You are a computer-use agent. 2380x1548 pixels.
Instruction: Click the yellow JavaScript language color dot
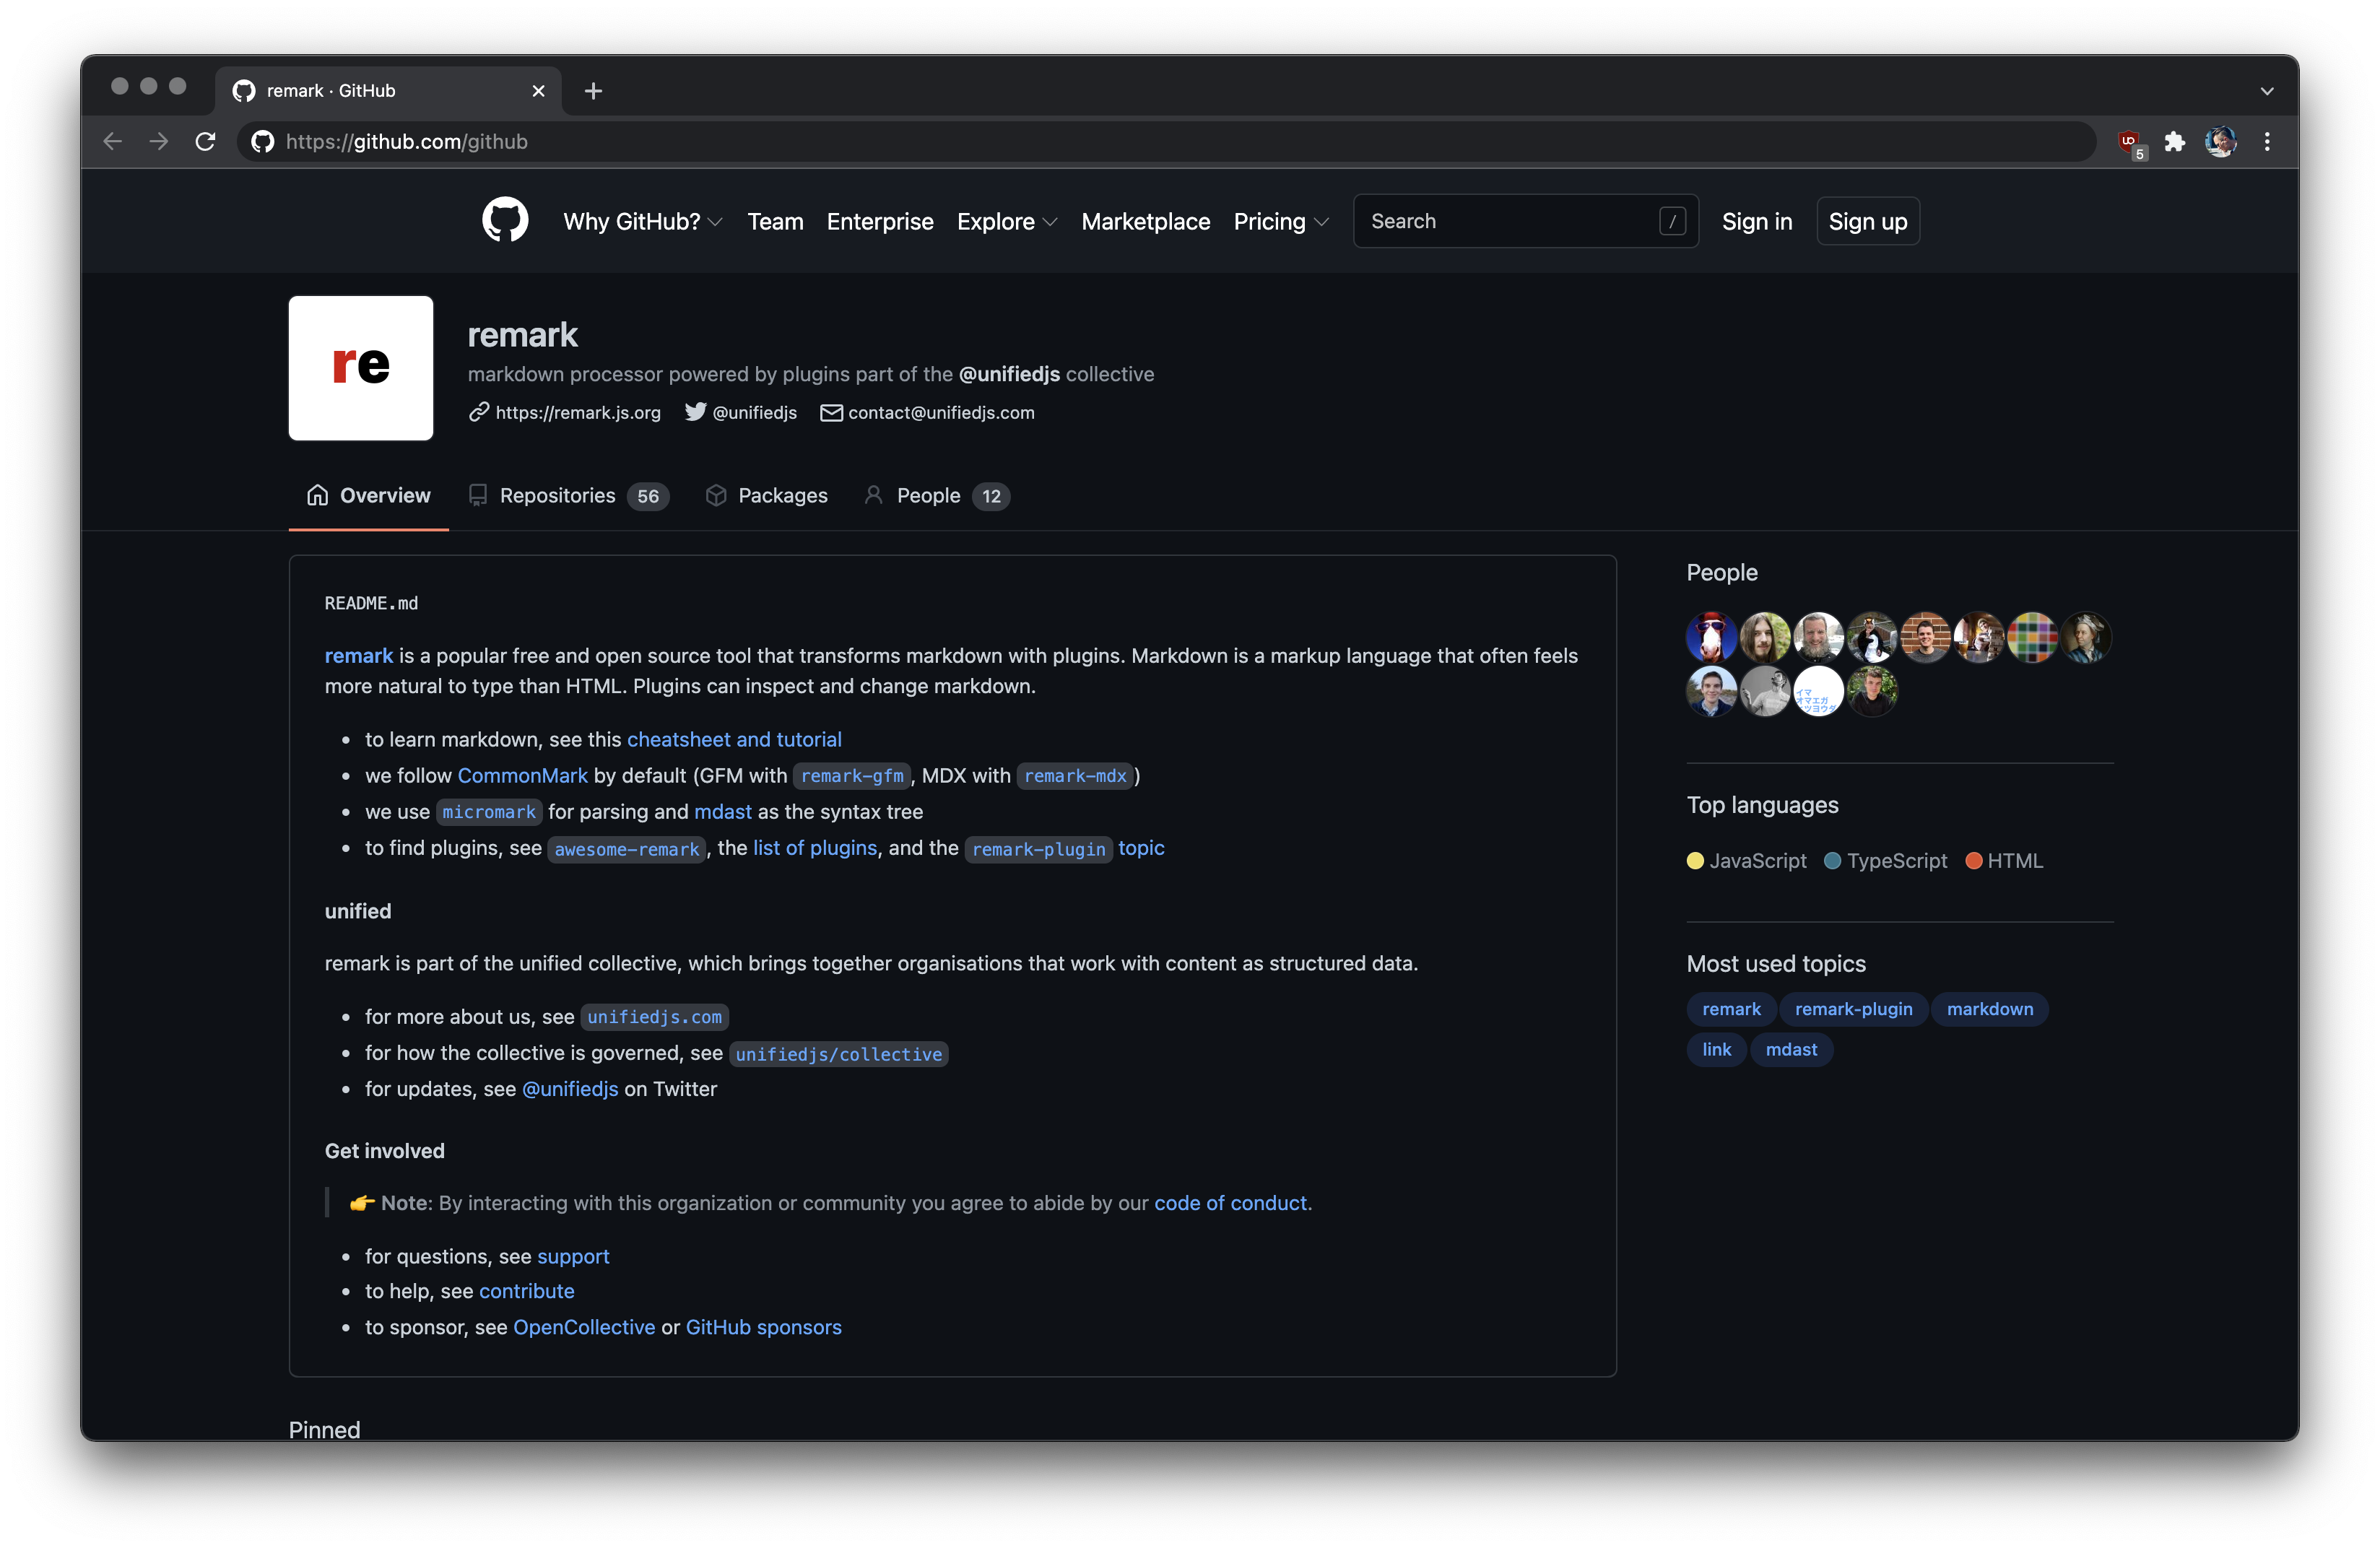(x=1695, y=860)
